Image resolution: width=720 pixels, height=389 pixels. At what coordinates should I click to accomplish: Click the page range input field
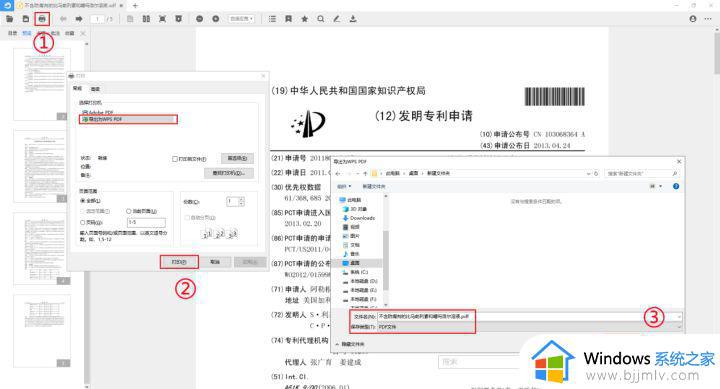(146, 222)
